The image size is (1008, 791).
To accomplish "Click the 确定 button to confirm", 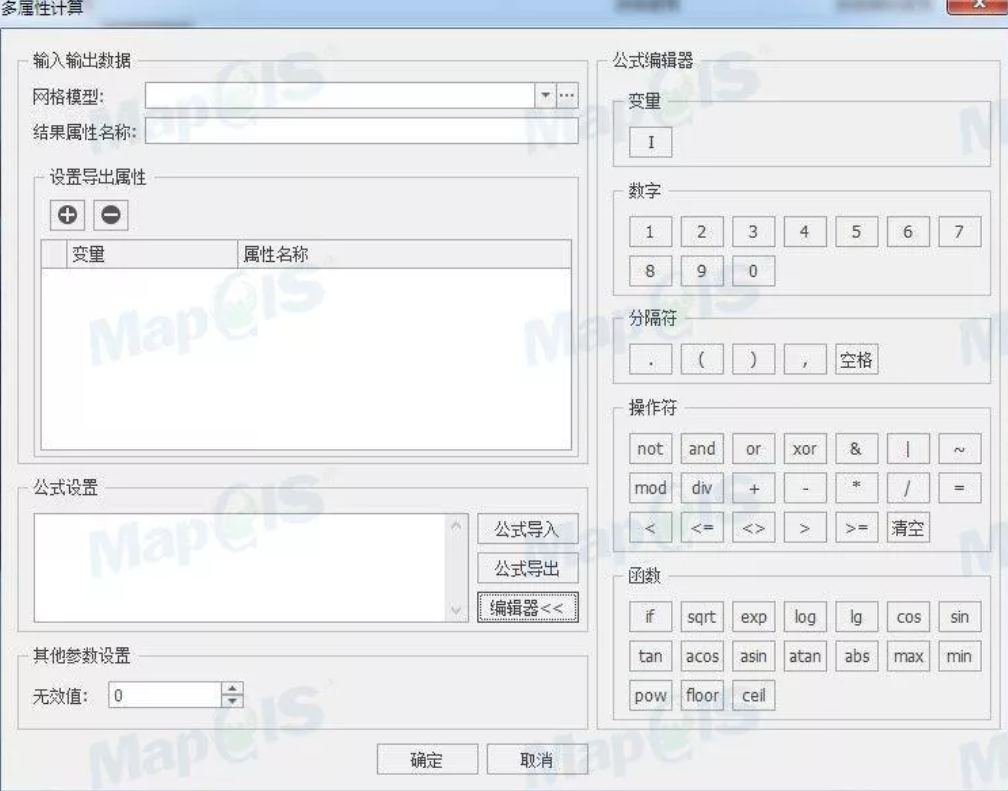I will click(428, 760).
